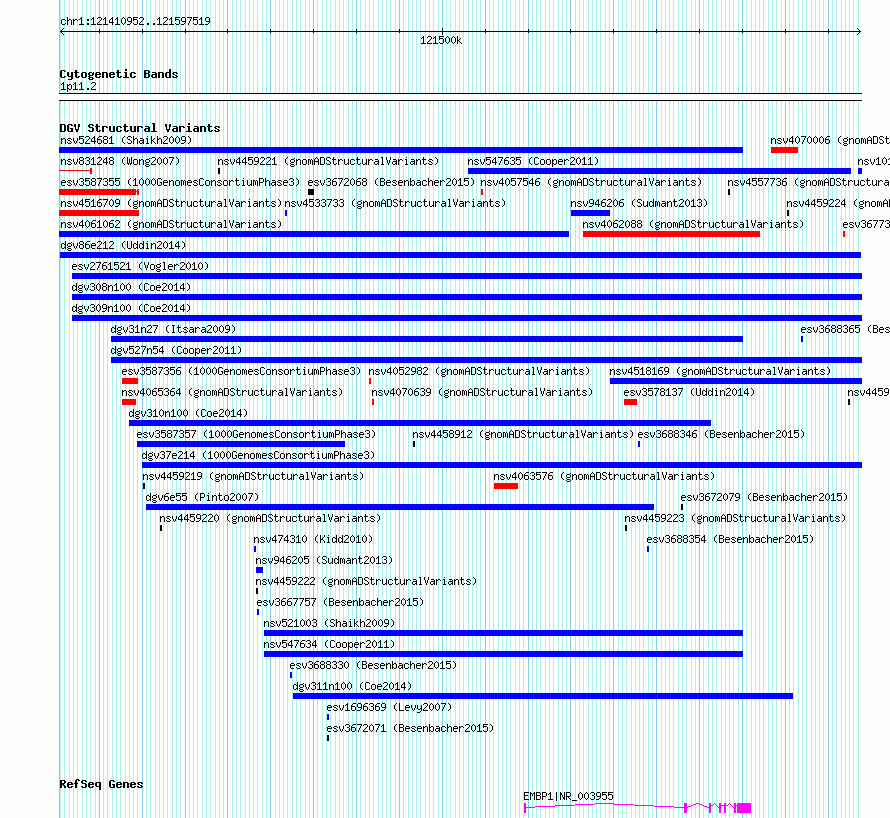Open nsv4052982 variant label
Viewport: 890px width, 818px height.
pyautogui.click(x=480, y=371)
